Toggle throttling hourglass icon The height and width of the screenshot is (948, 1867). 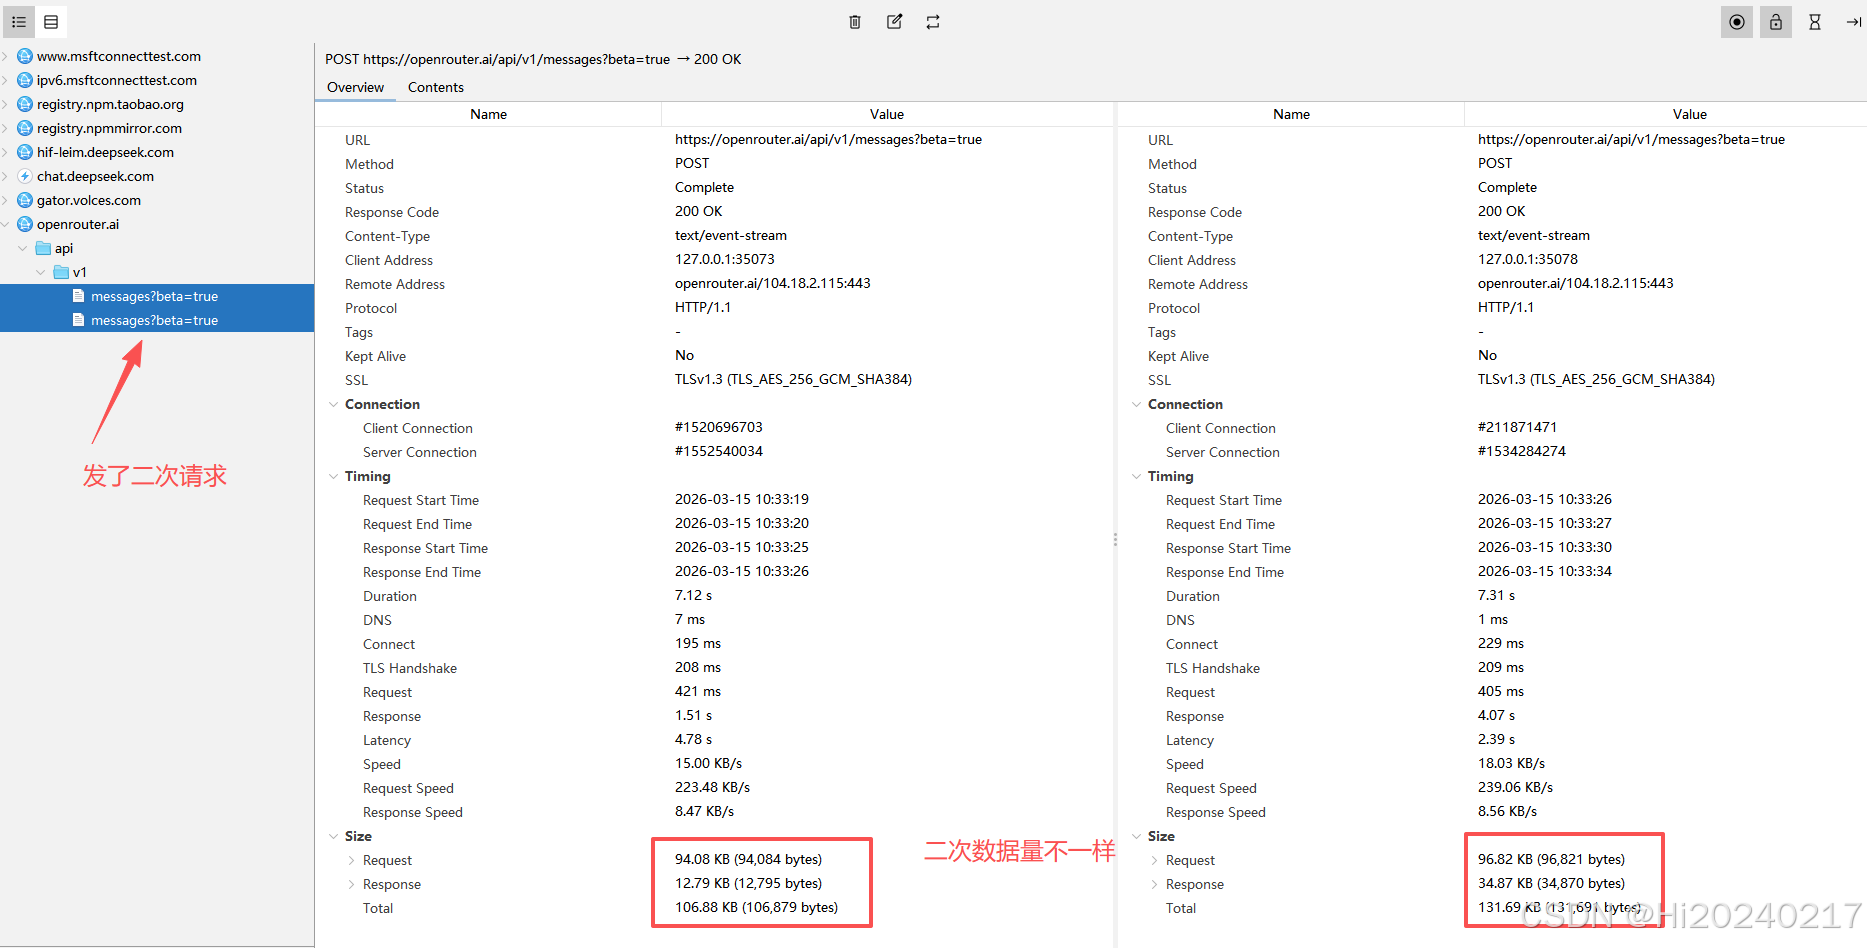coord(1815,22)
